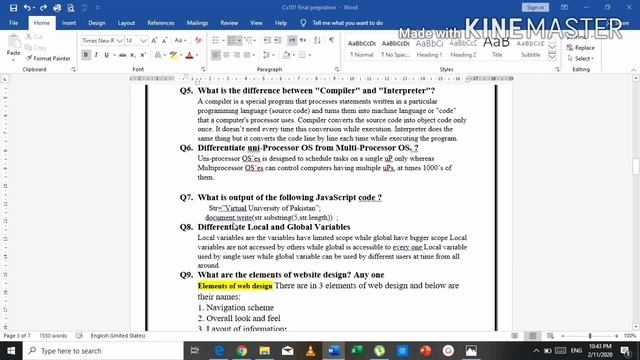Click the Paste clipboard icon

[13, 41]
